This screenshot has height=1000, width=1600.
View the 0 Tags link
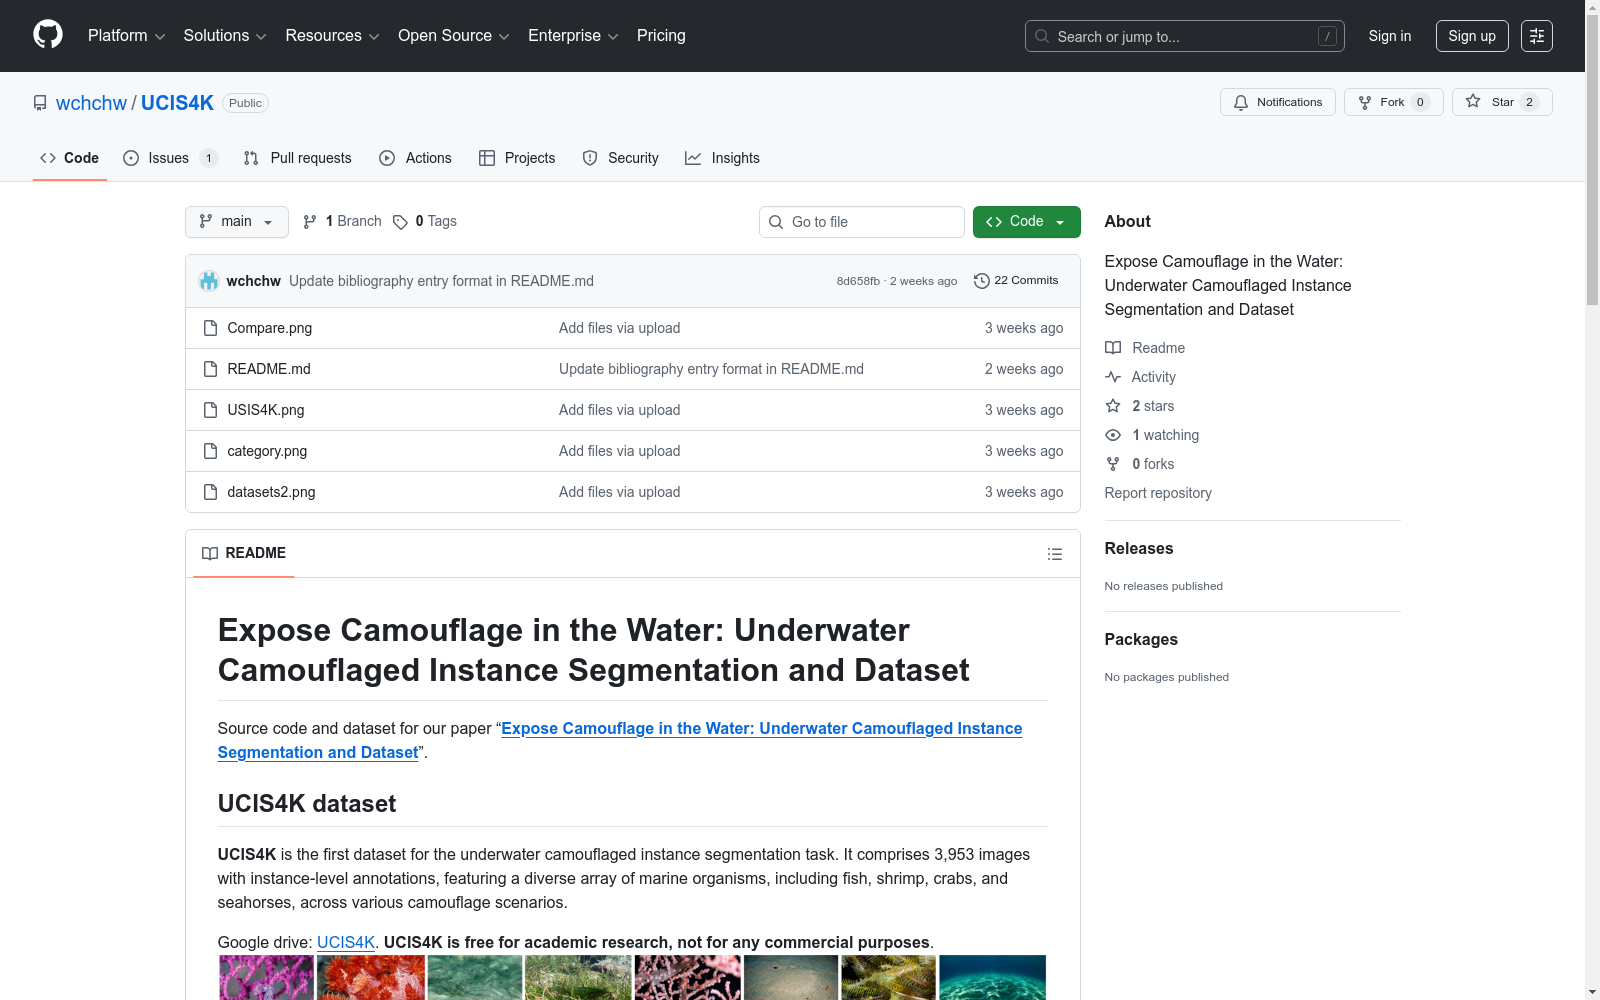(x=425, y=221)
